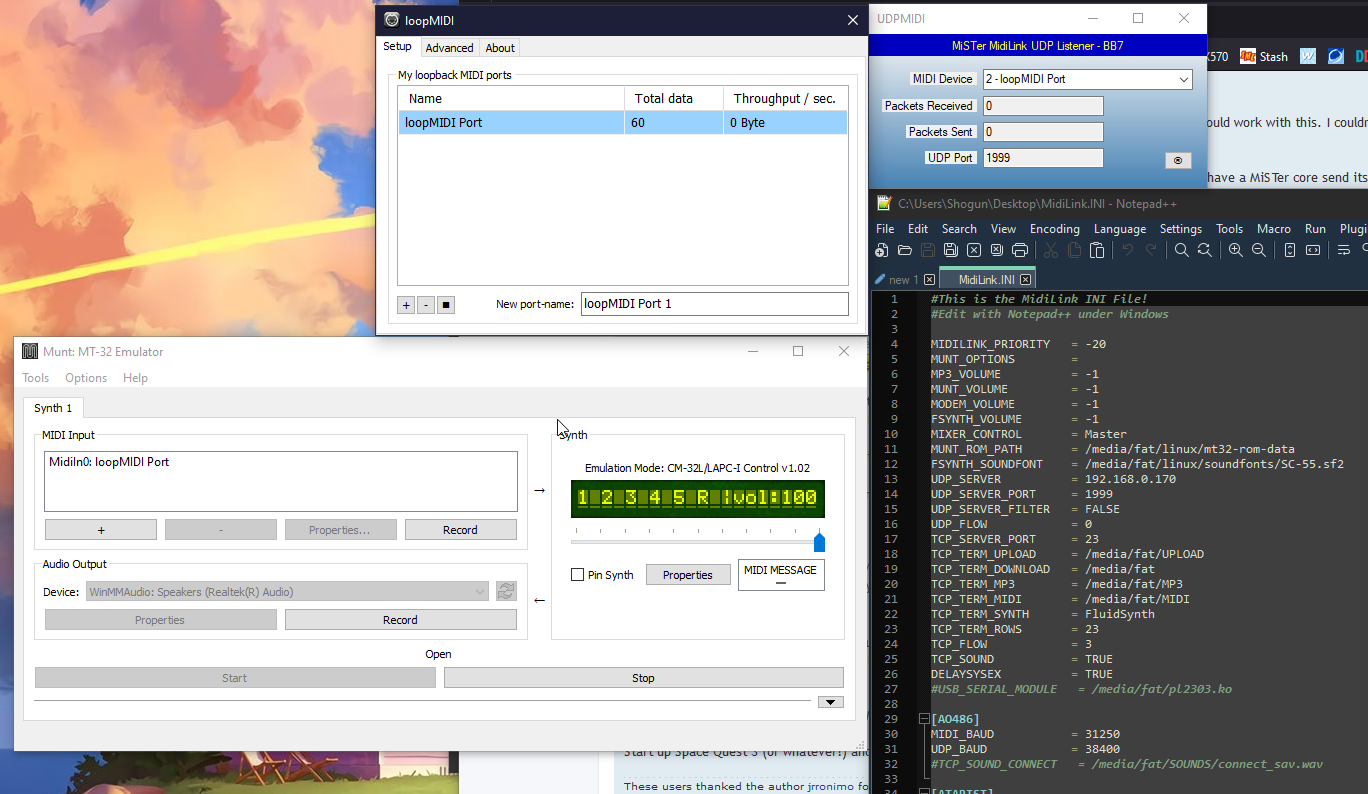Click the Record button under MIDI Input

(x=460, y=530)
